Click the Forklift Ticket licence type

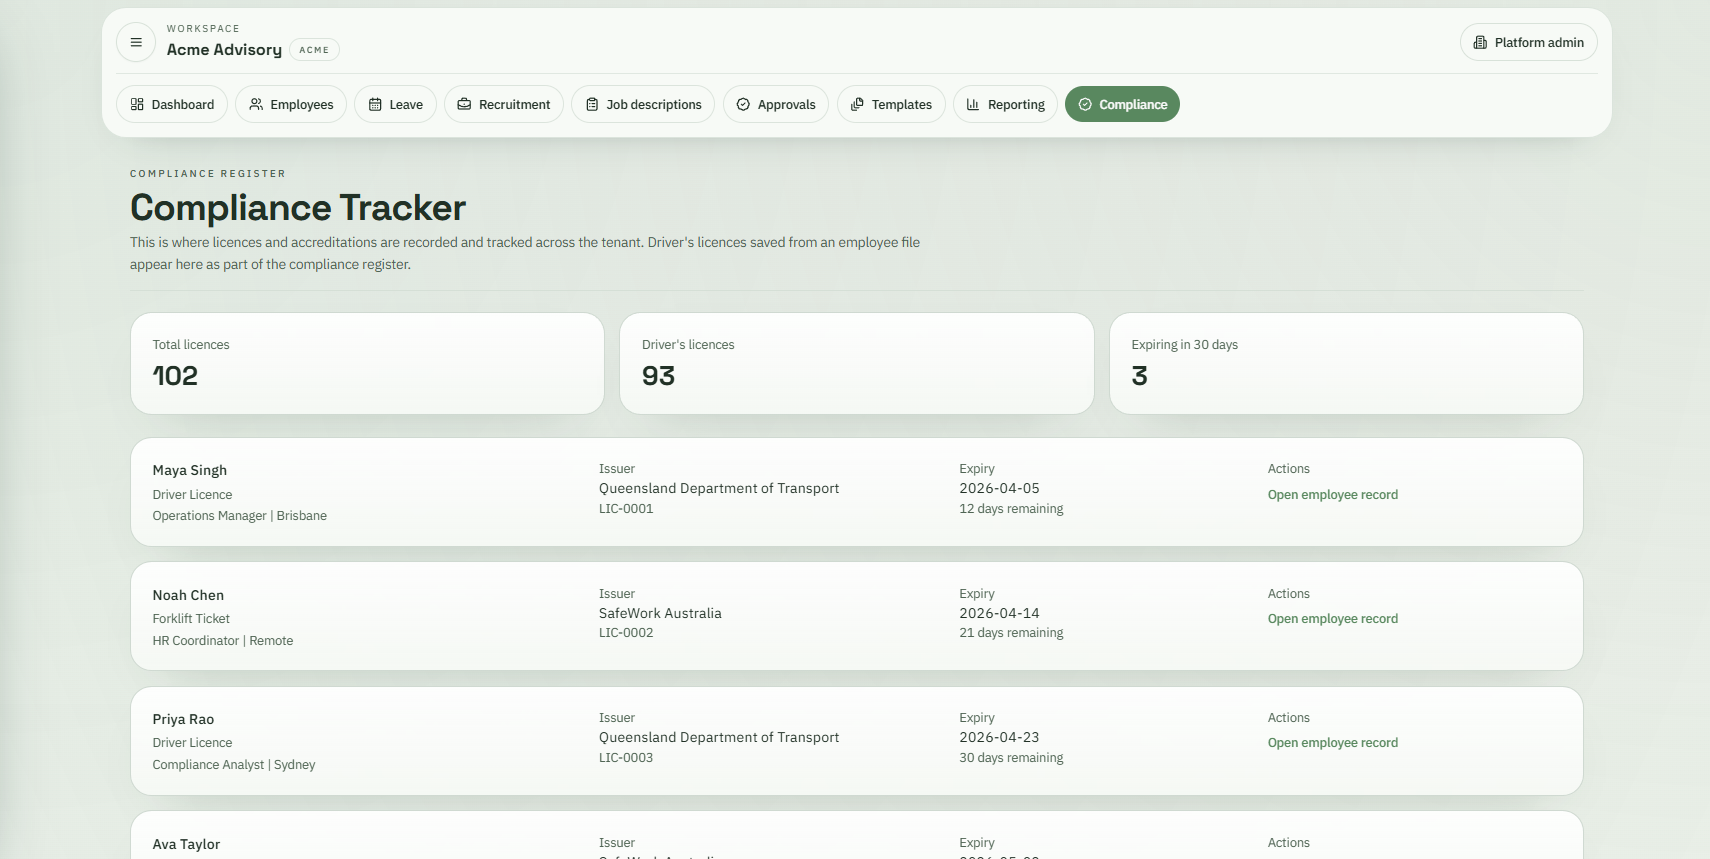[x=191, y=619]
